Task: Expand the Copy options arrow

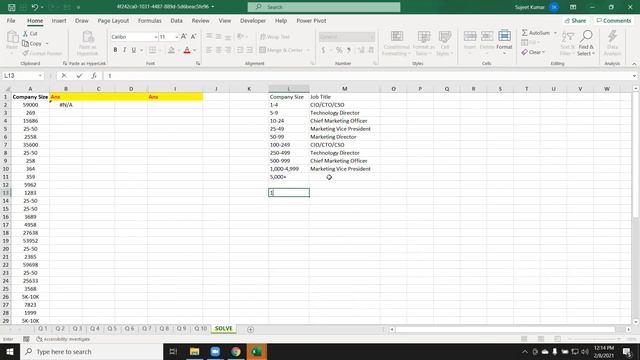Action: click(x=47, y=44)
